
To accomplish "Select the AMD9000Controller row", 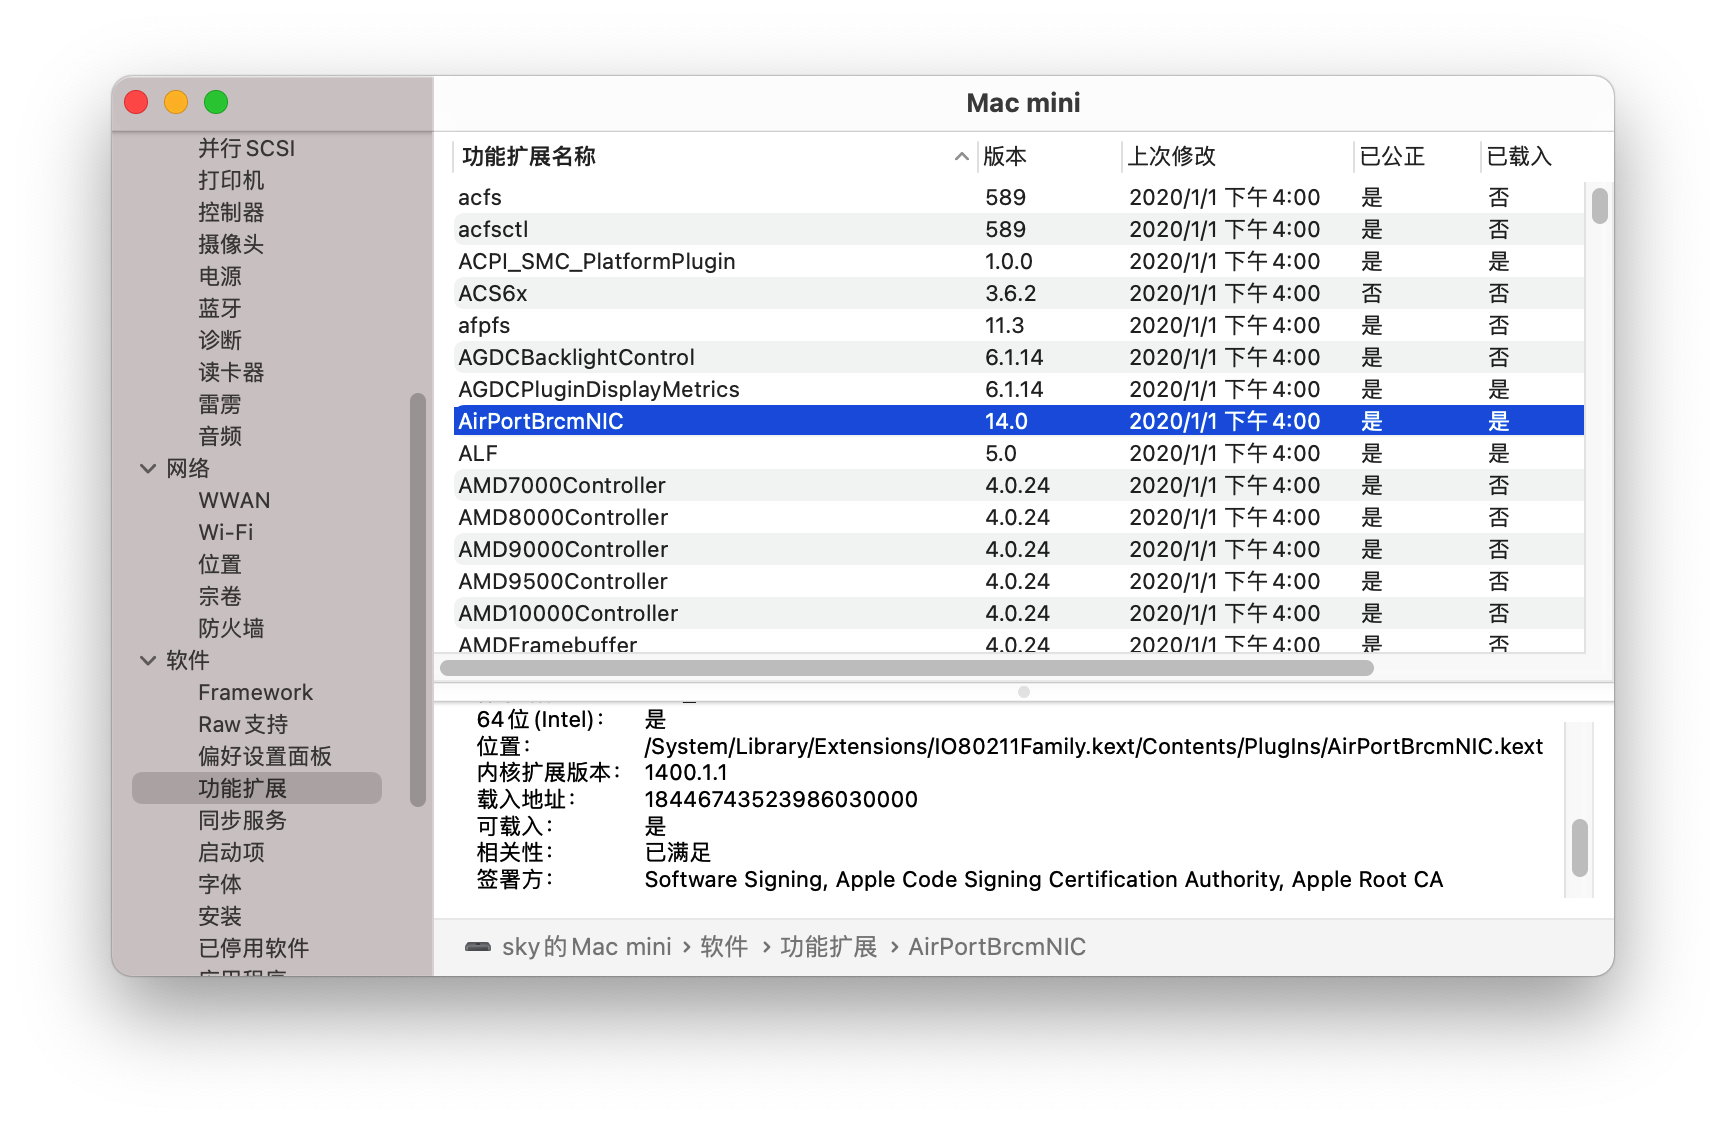I will [x=1019, y=549].
